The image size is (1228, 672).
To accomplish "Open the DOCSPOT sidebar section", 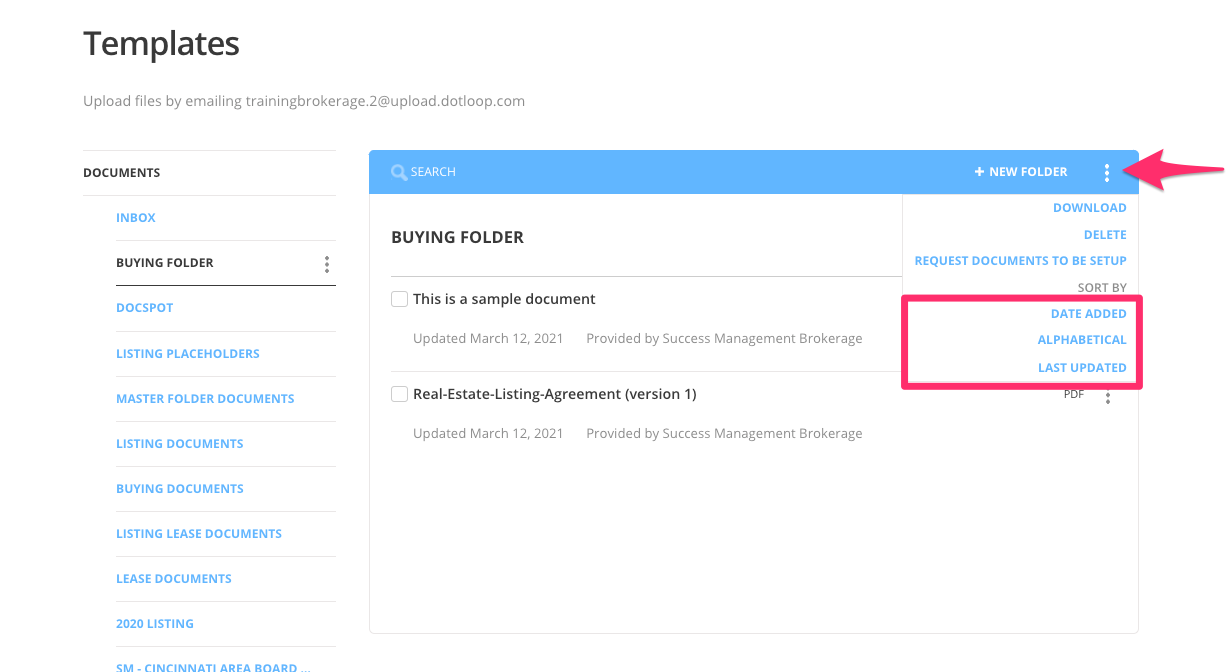I will pyautogui.click(x=144, y=307).
